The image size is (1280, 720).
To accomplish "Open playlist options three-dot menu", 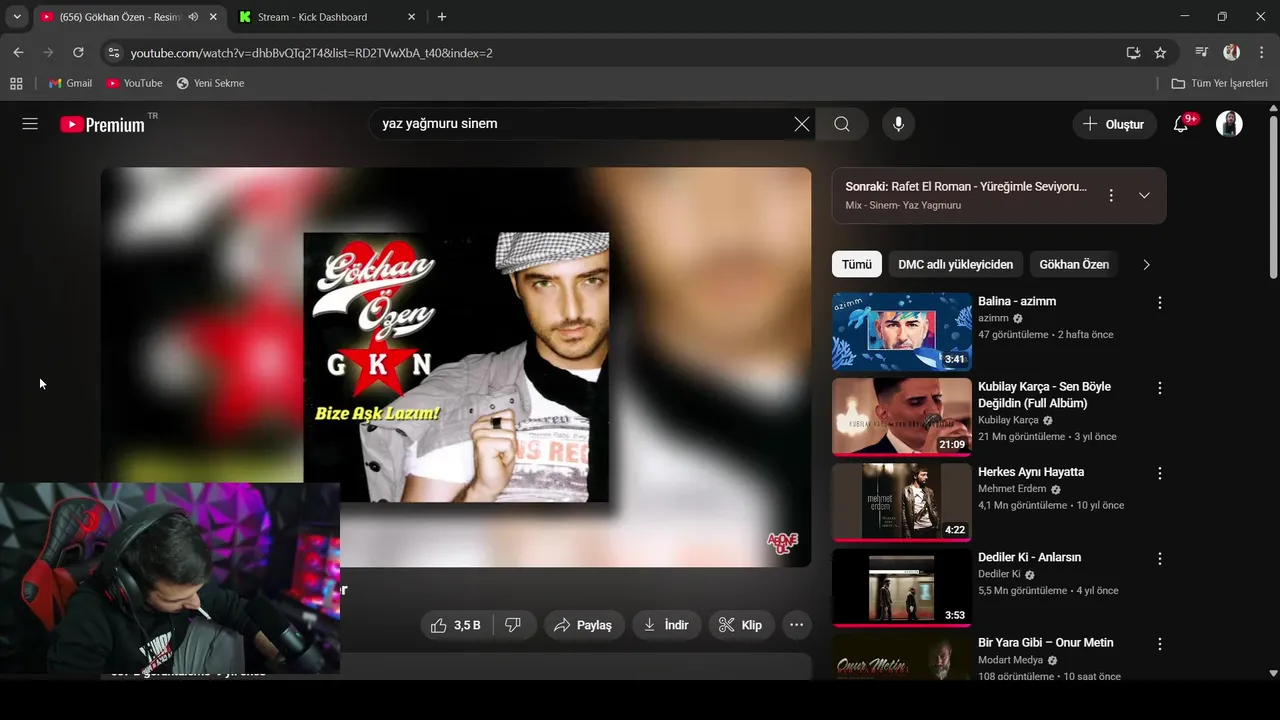I will 1110,195.
